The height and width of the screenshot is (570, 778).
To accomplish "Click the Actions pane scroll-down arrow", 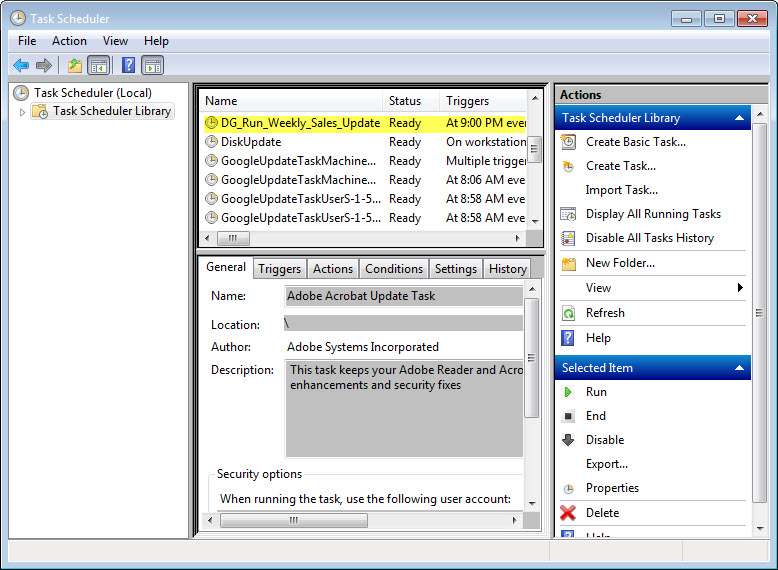I will [x=760, y=529].
